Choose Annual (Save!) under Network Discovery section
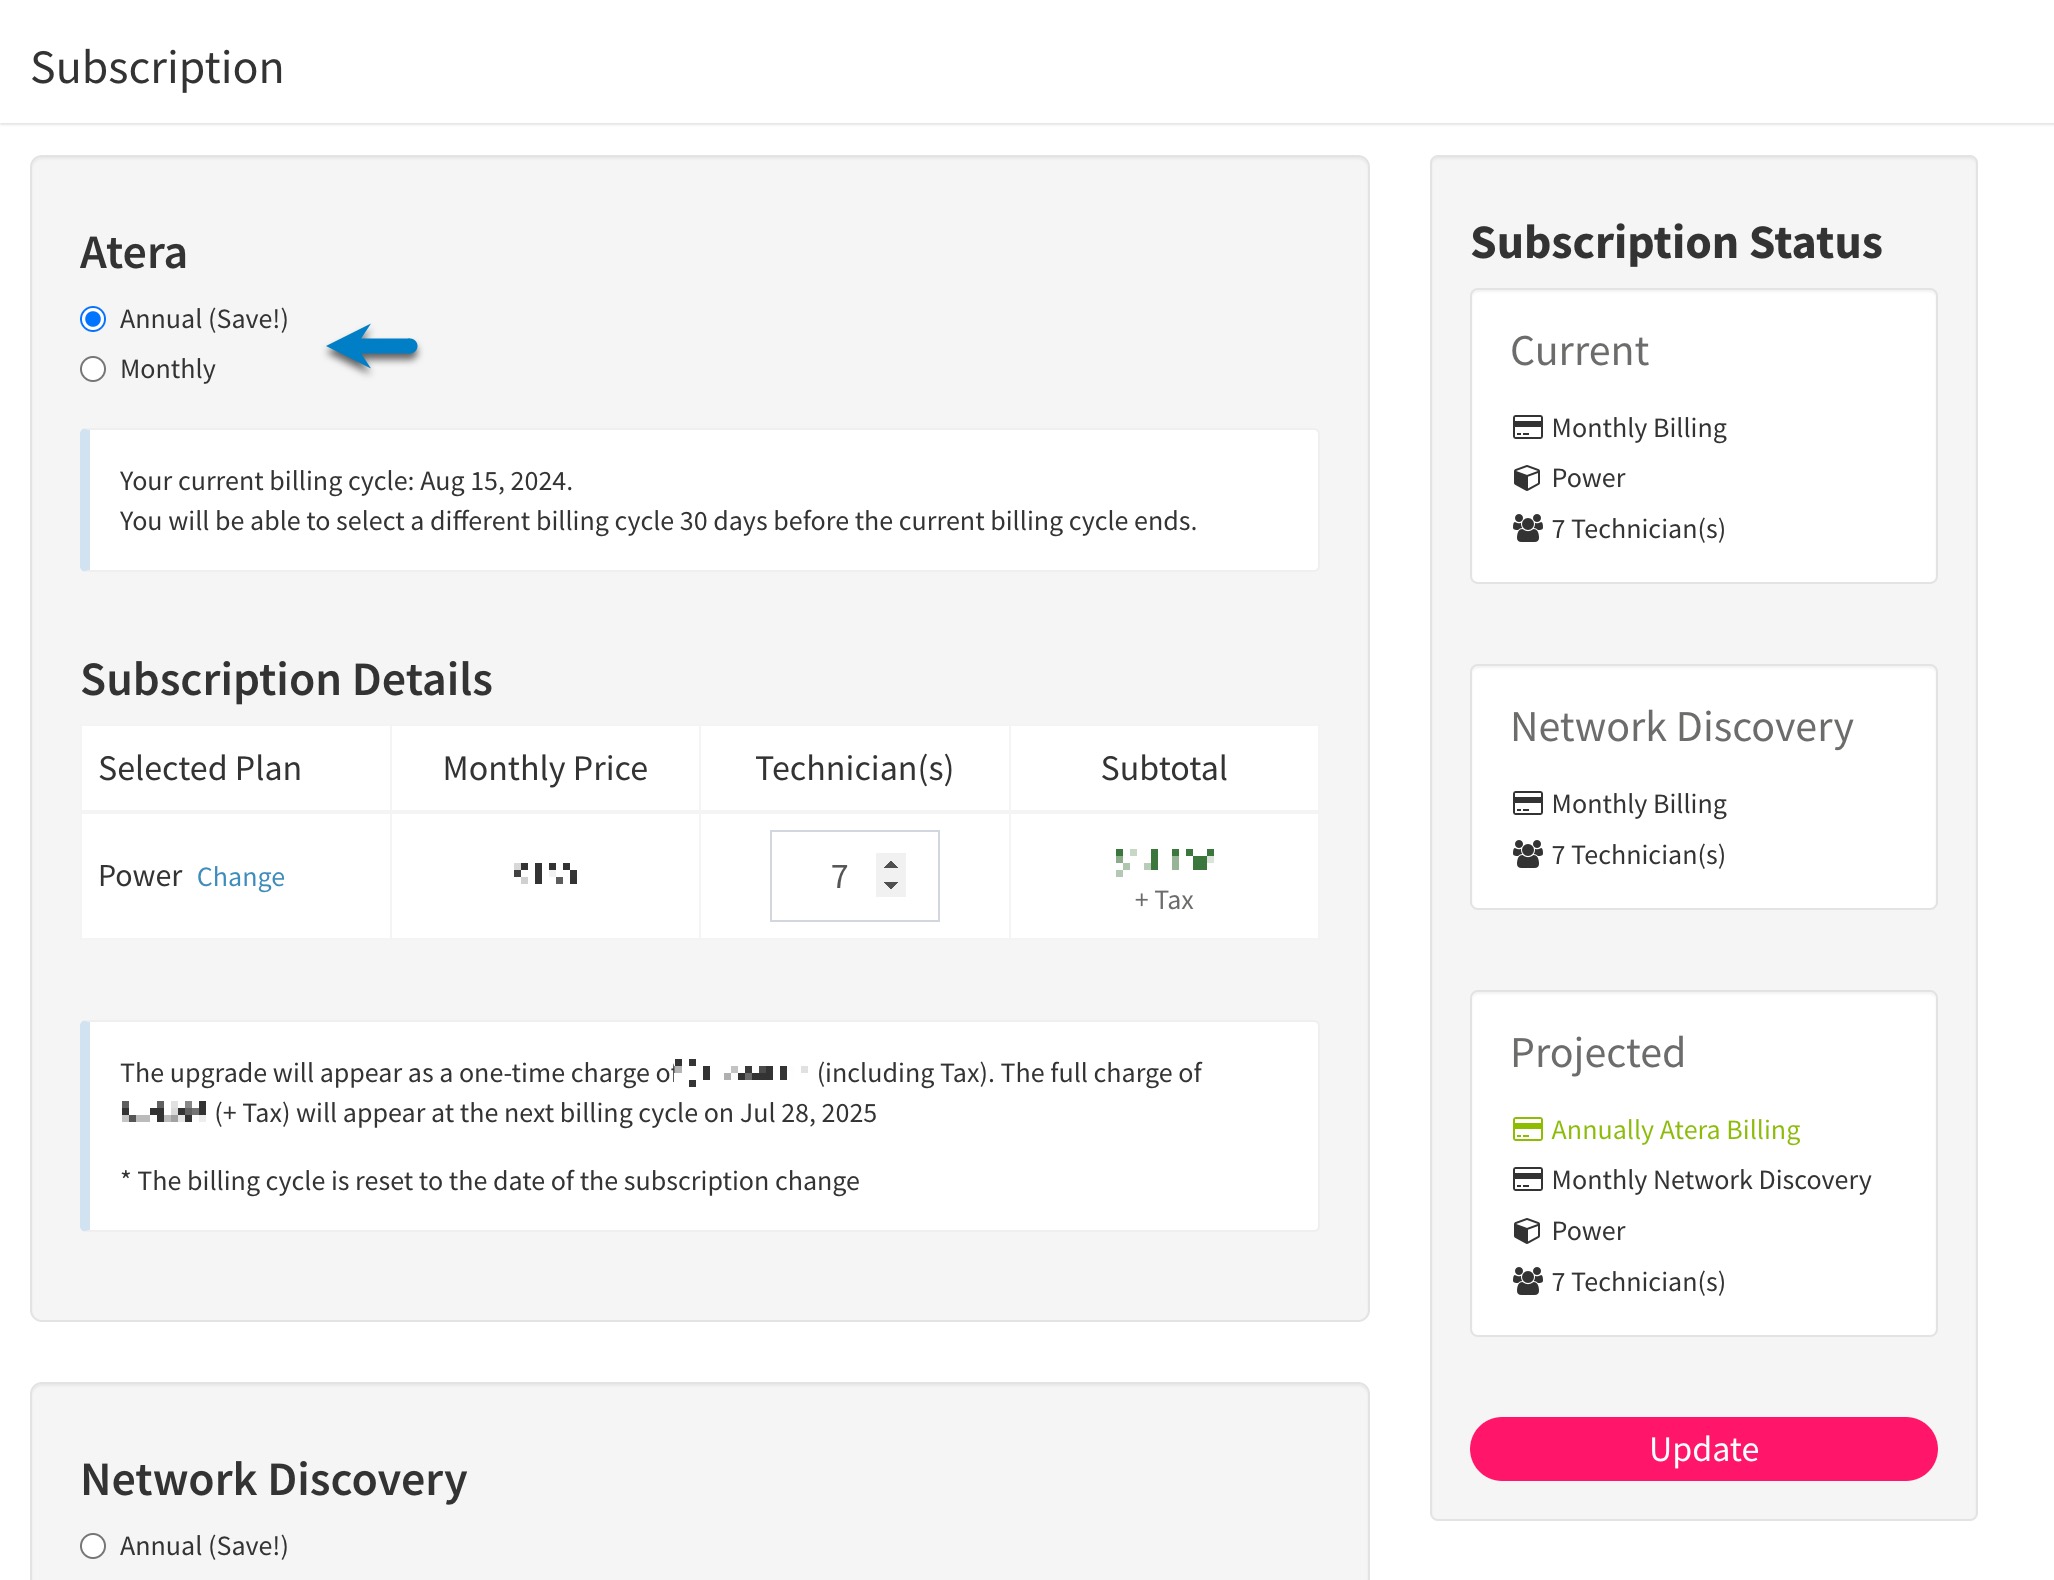 click(x=93, y=1546)
